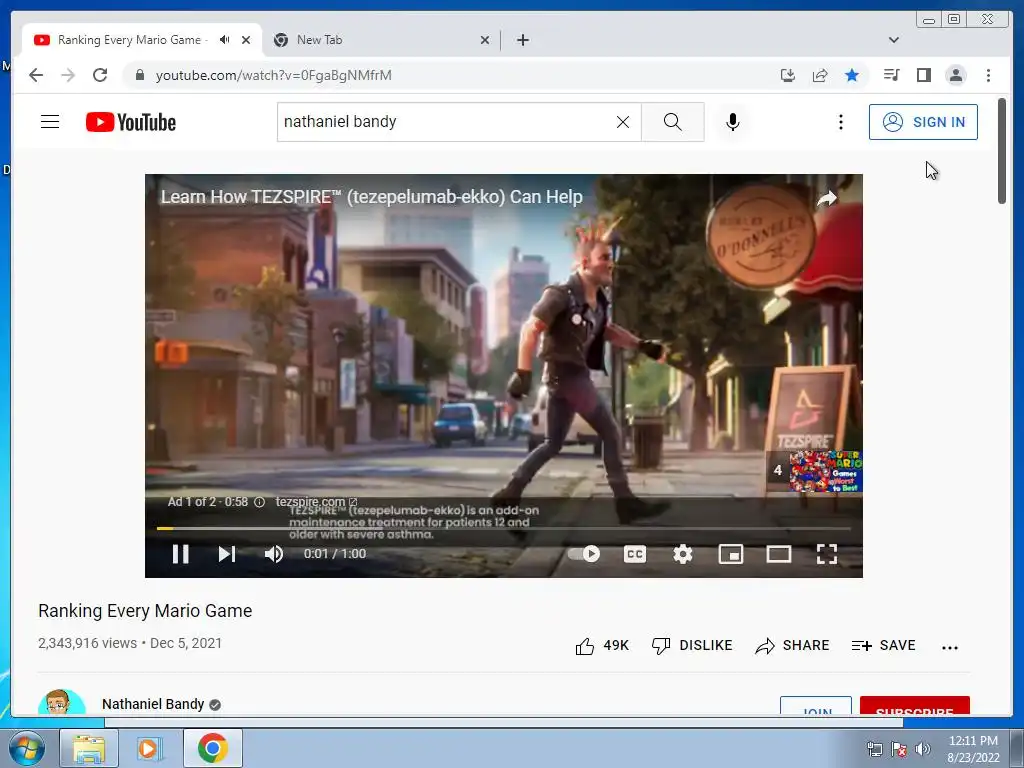Click the ad share arrow icon
The width and height of the screenshot is (1024, 768).
pyautogui.click(x=827, y=198)
